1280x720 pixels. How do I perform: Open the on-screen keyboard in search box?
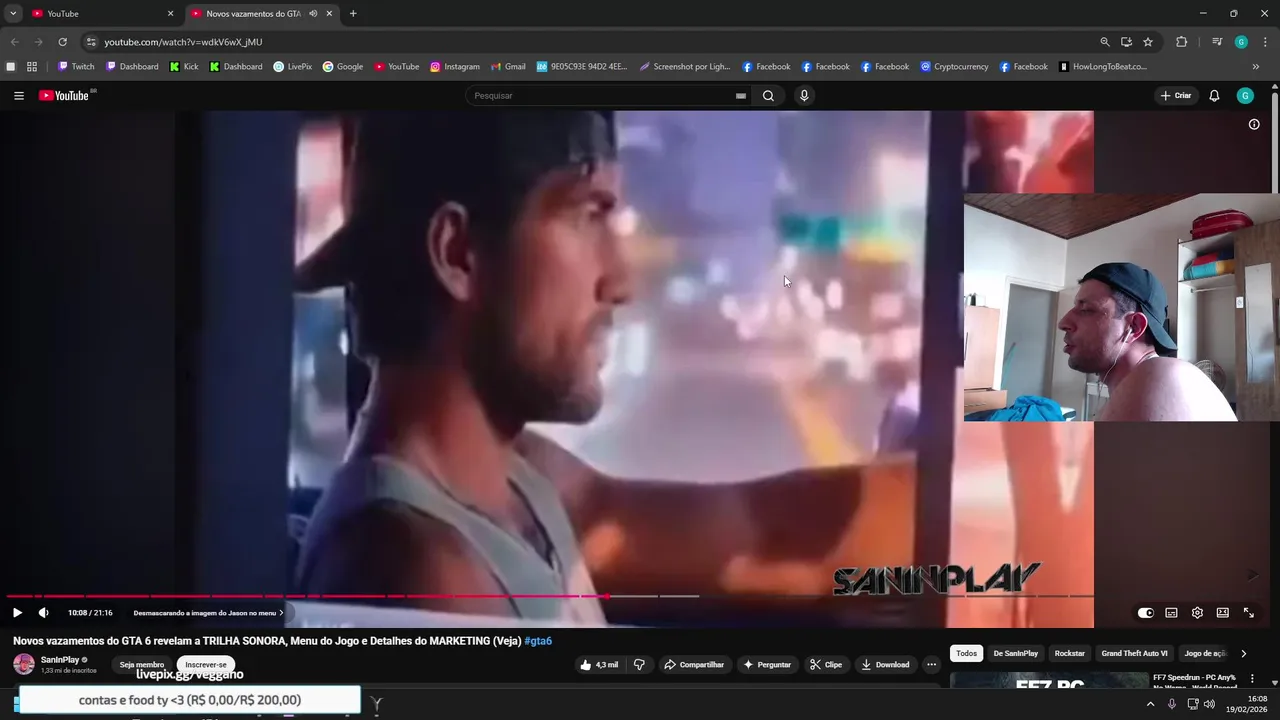click(740, 96)
